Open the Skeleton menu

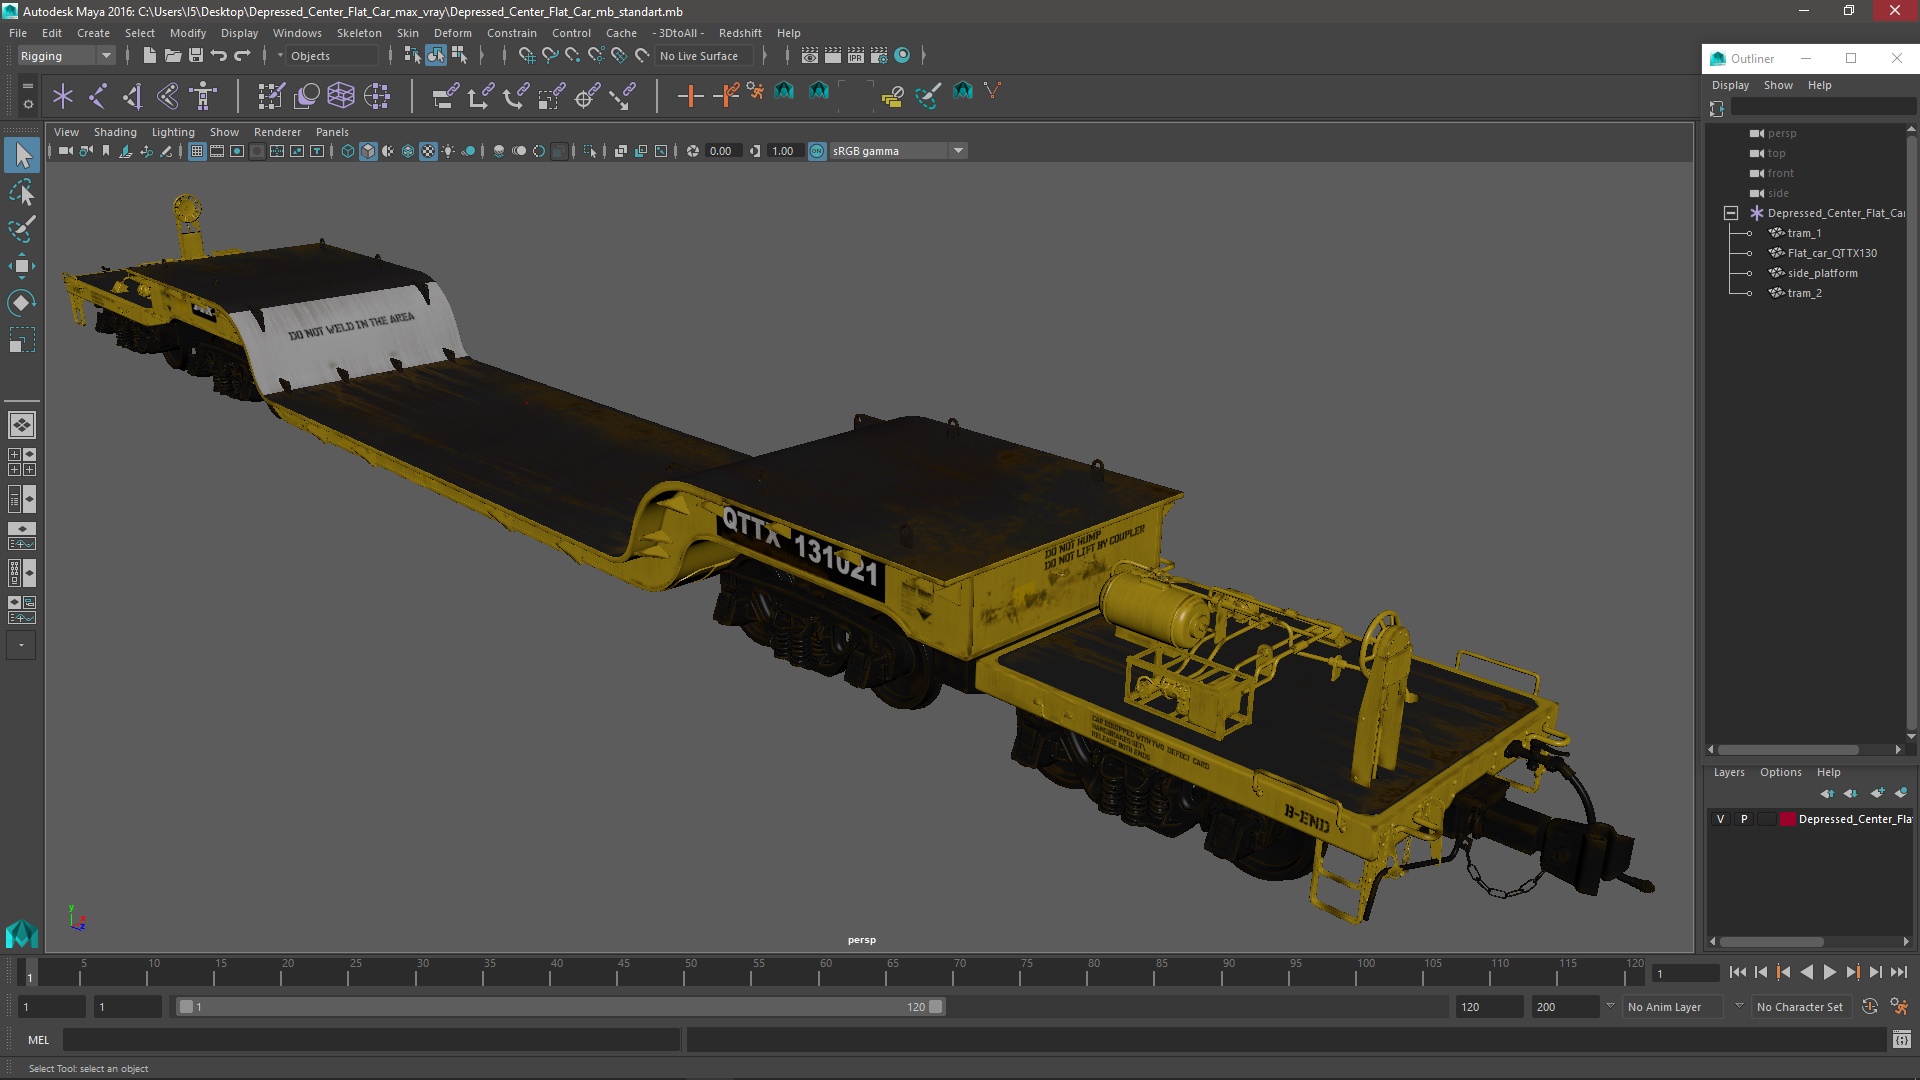358,33
